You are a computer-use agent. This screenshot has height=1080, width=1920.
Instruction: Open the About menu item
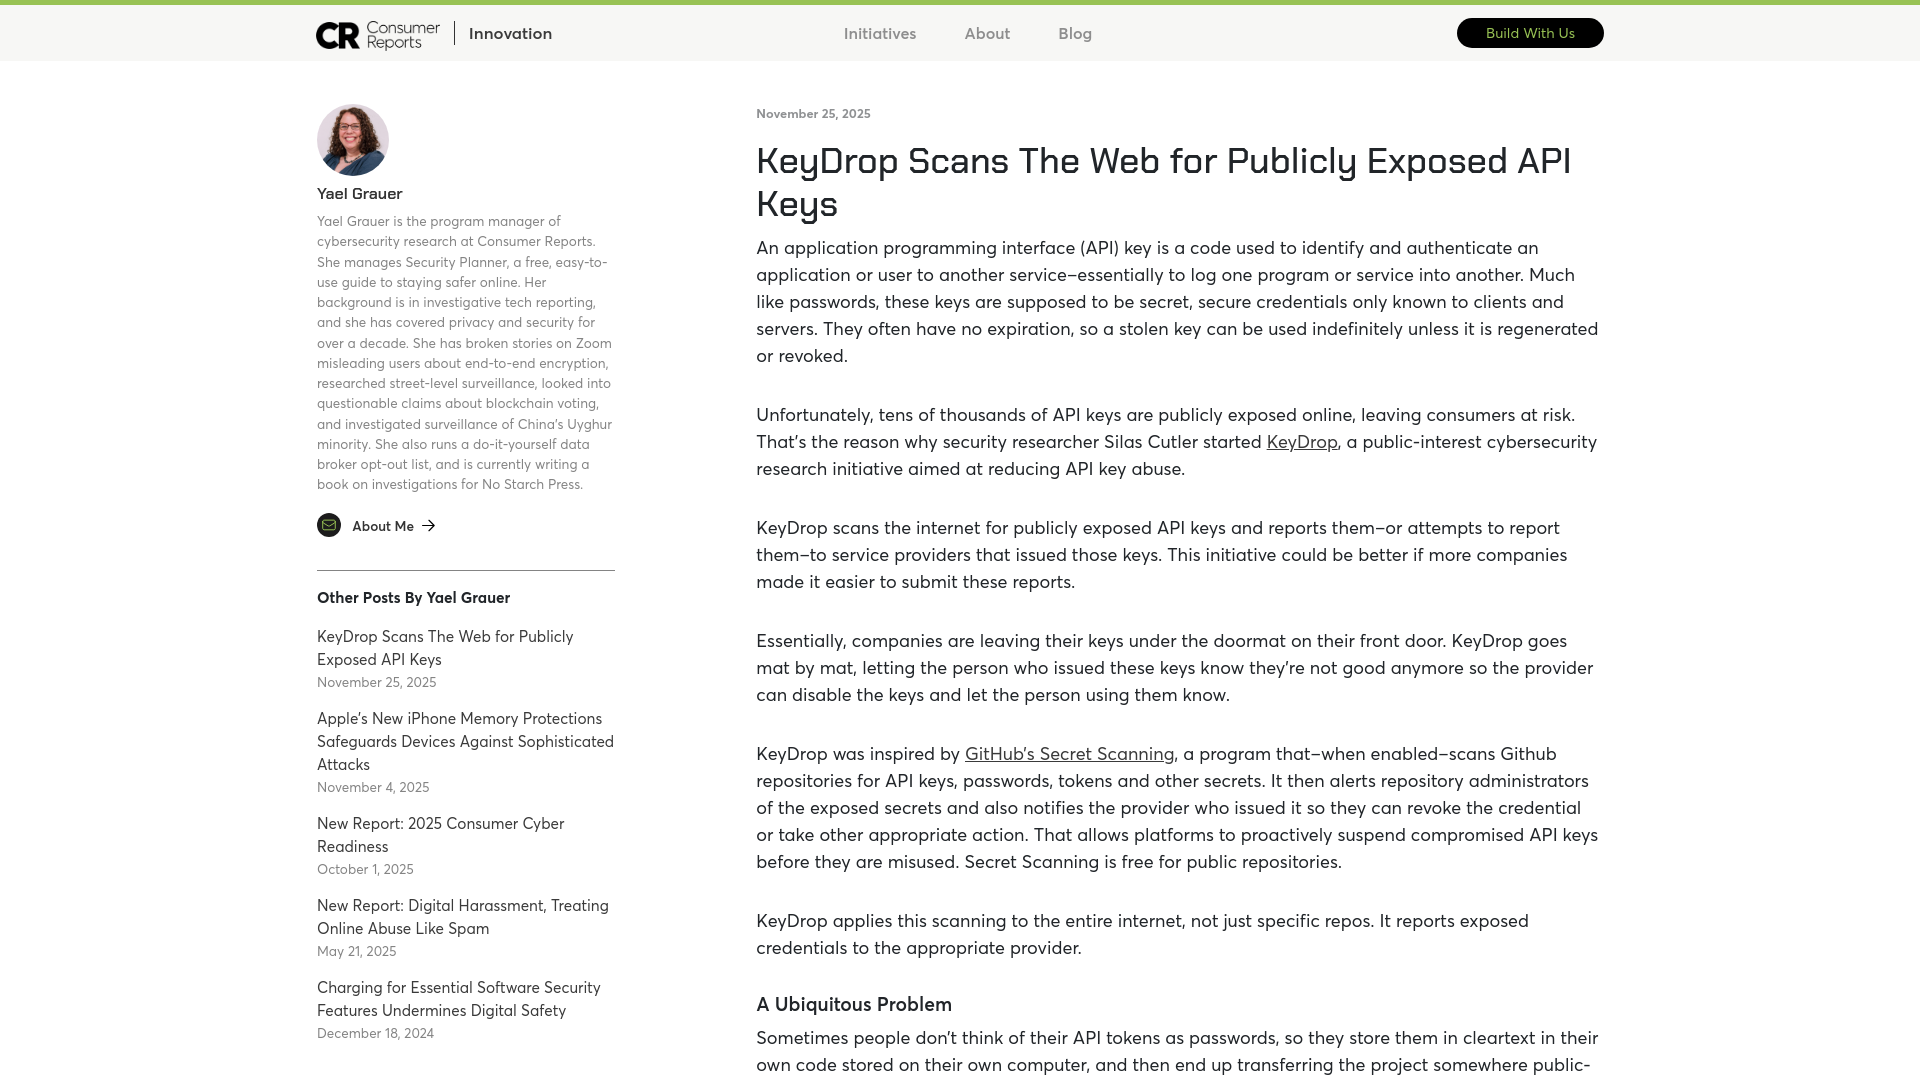(x=986, y=33)
